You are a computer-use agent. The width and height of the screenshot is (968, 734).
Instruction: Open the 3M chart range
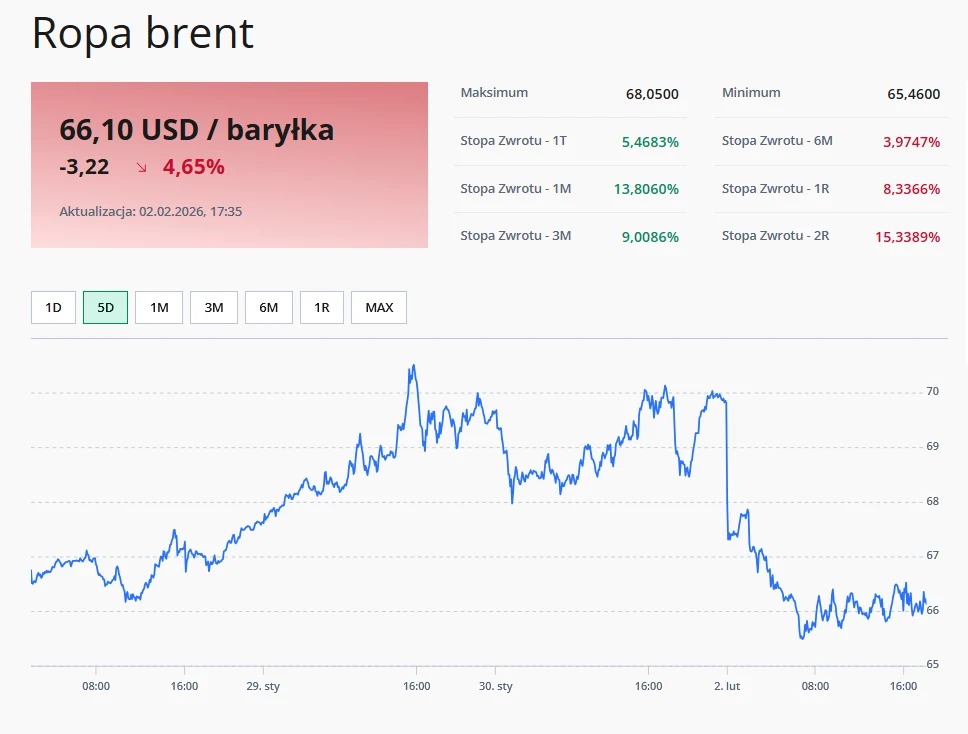(x=213, y=307)
